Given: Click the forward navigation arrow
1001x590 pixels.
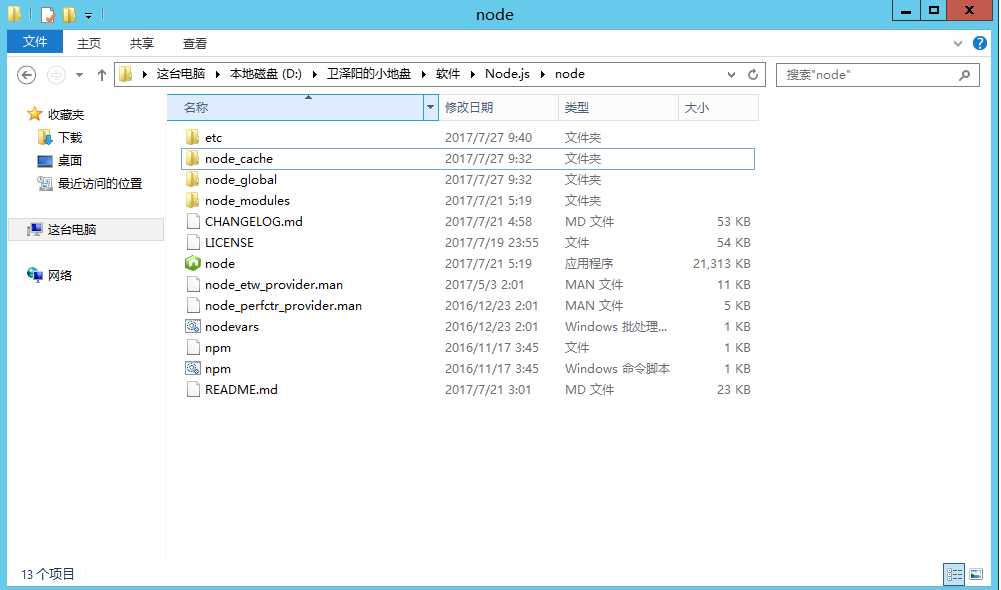Looking at the screenshot, I should [x=56, y=75].
